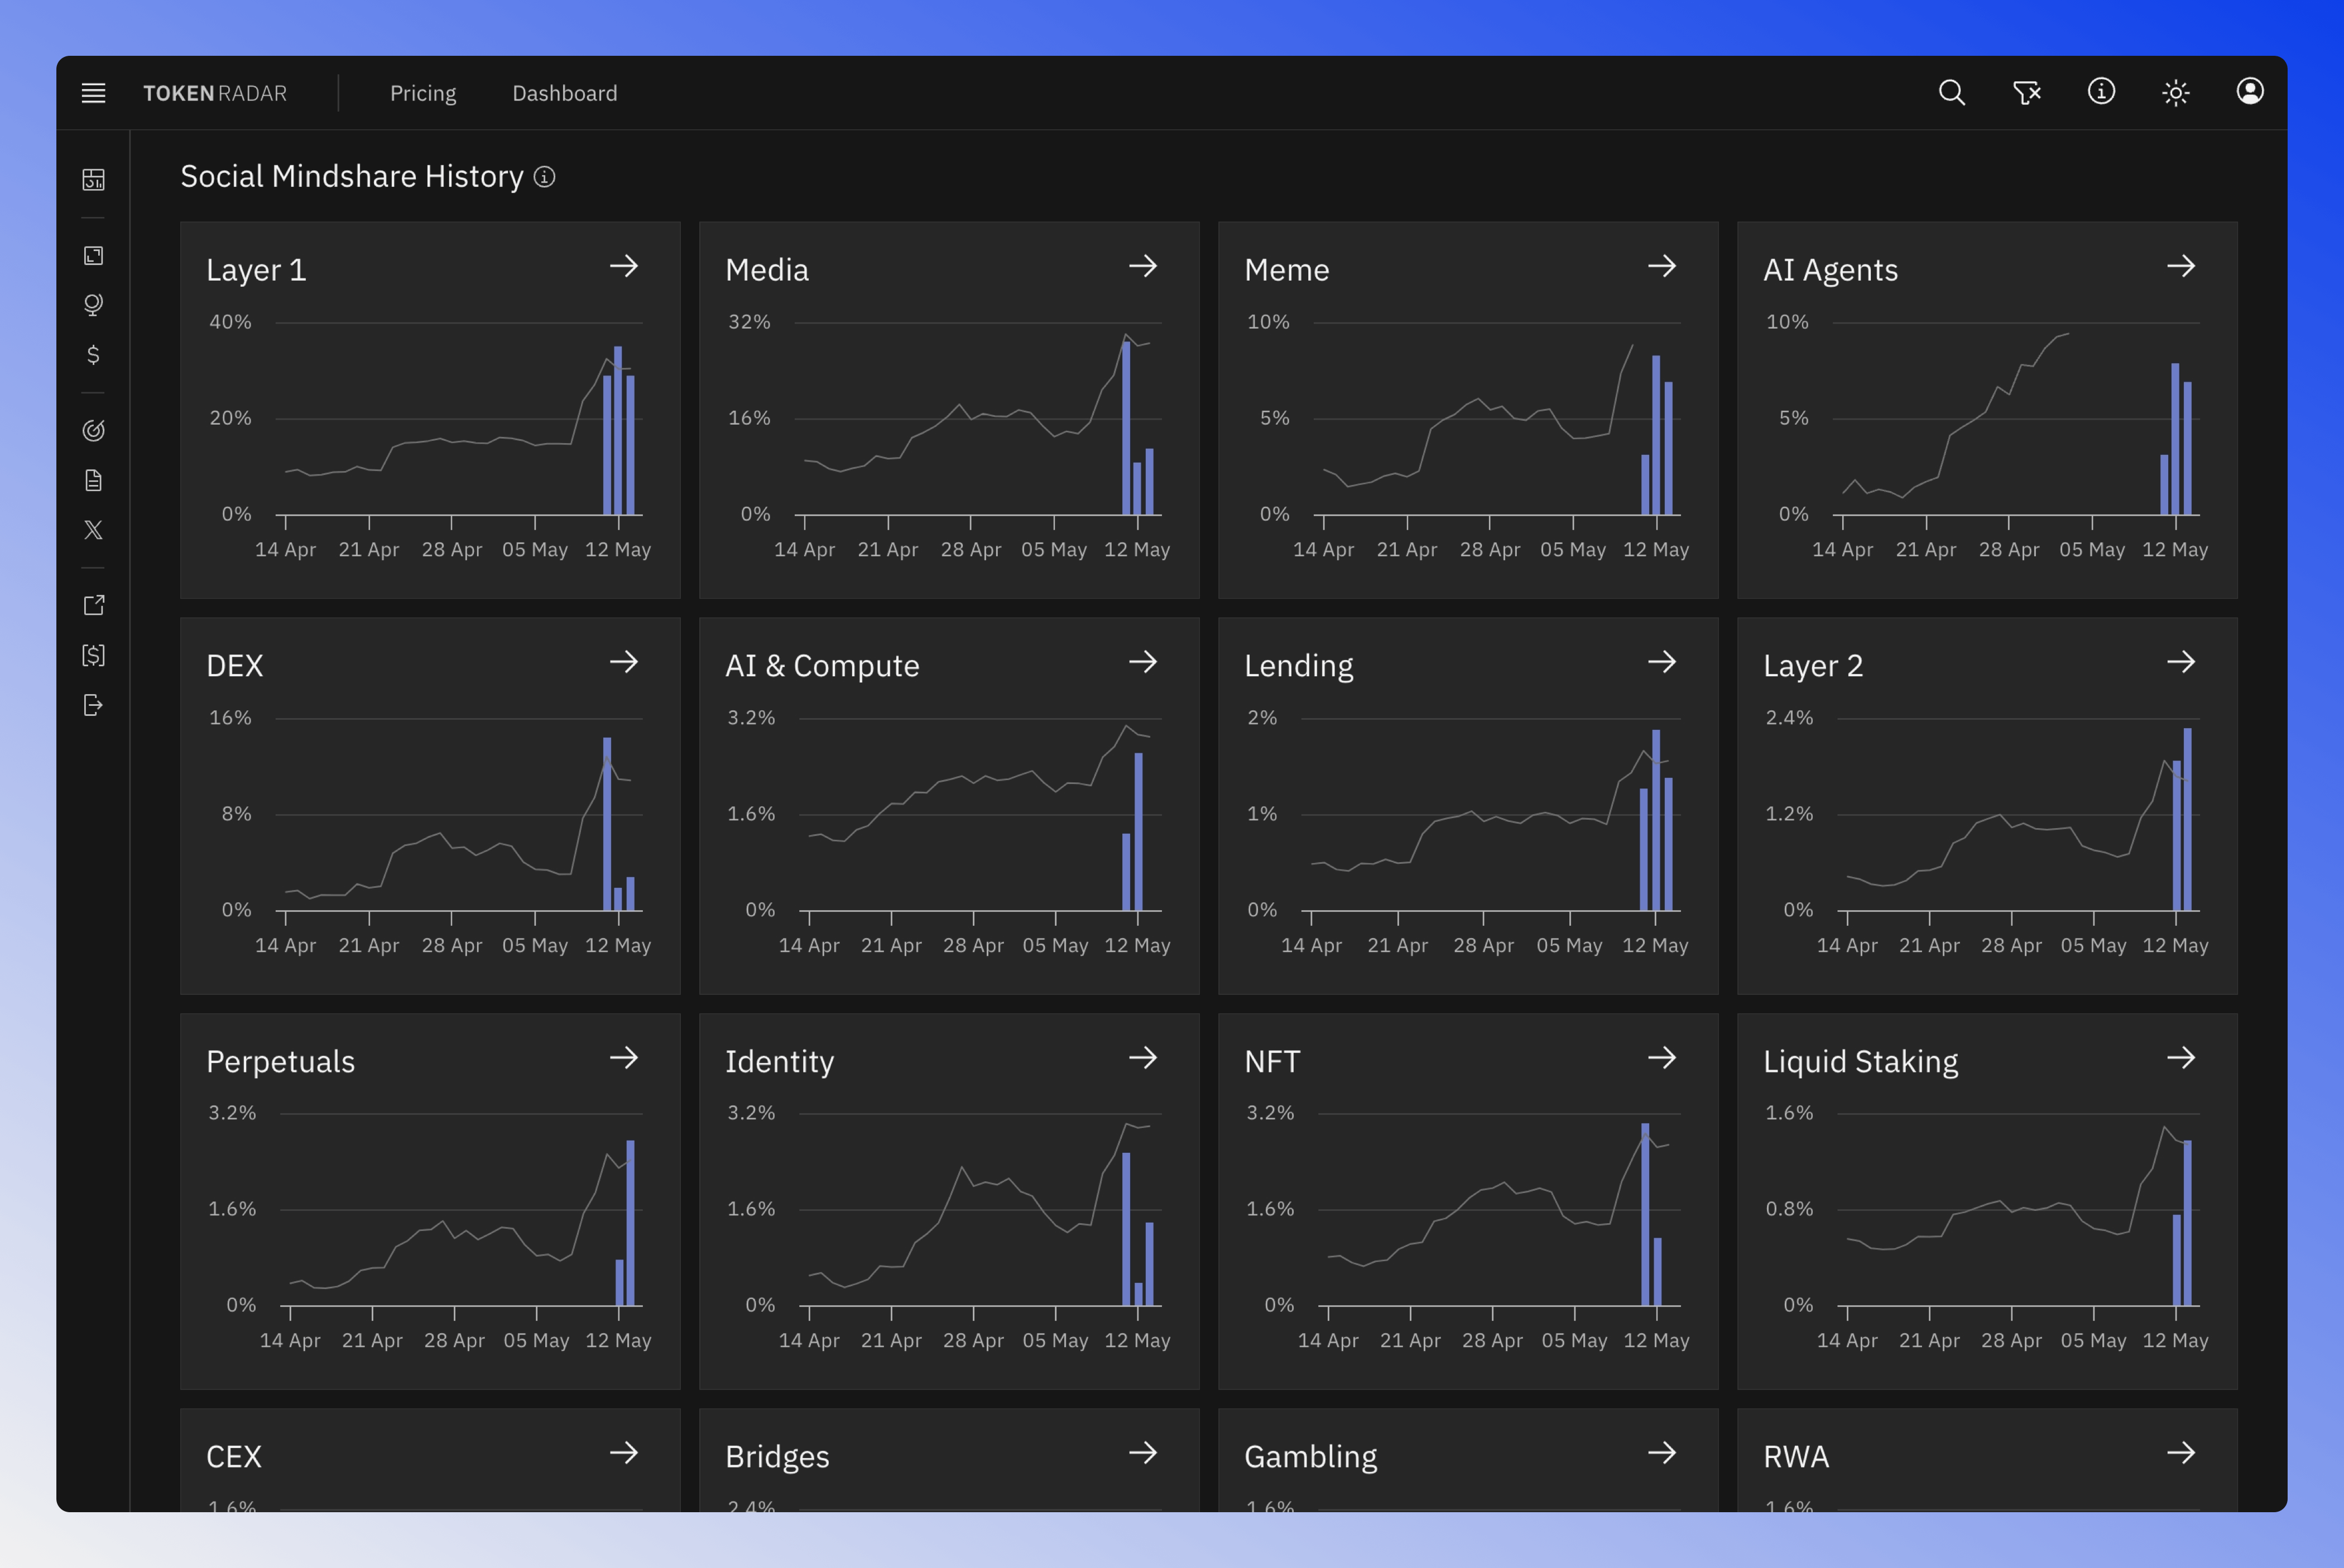Open the info icon in header

click(x=2101, y=92)
